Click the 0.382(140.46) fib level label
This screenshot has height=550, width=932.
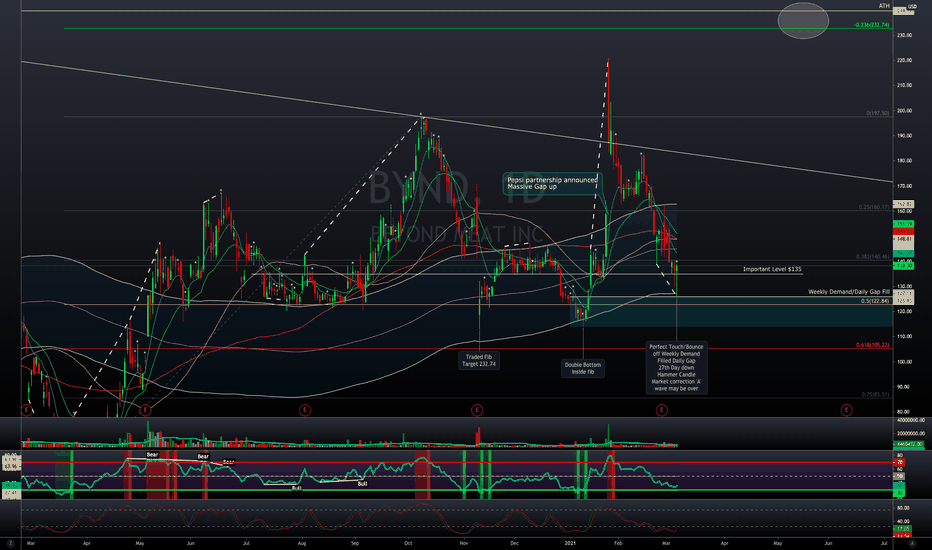click(873, 257)
